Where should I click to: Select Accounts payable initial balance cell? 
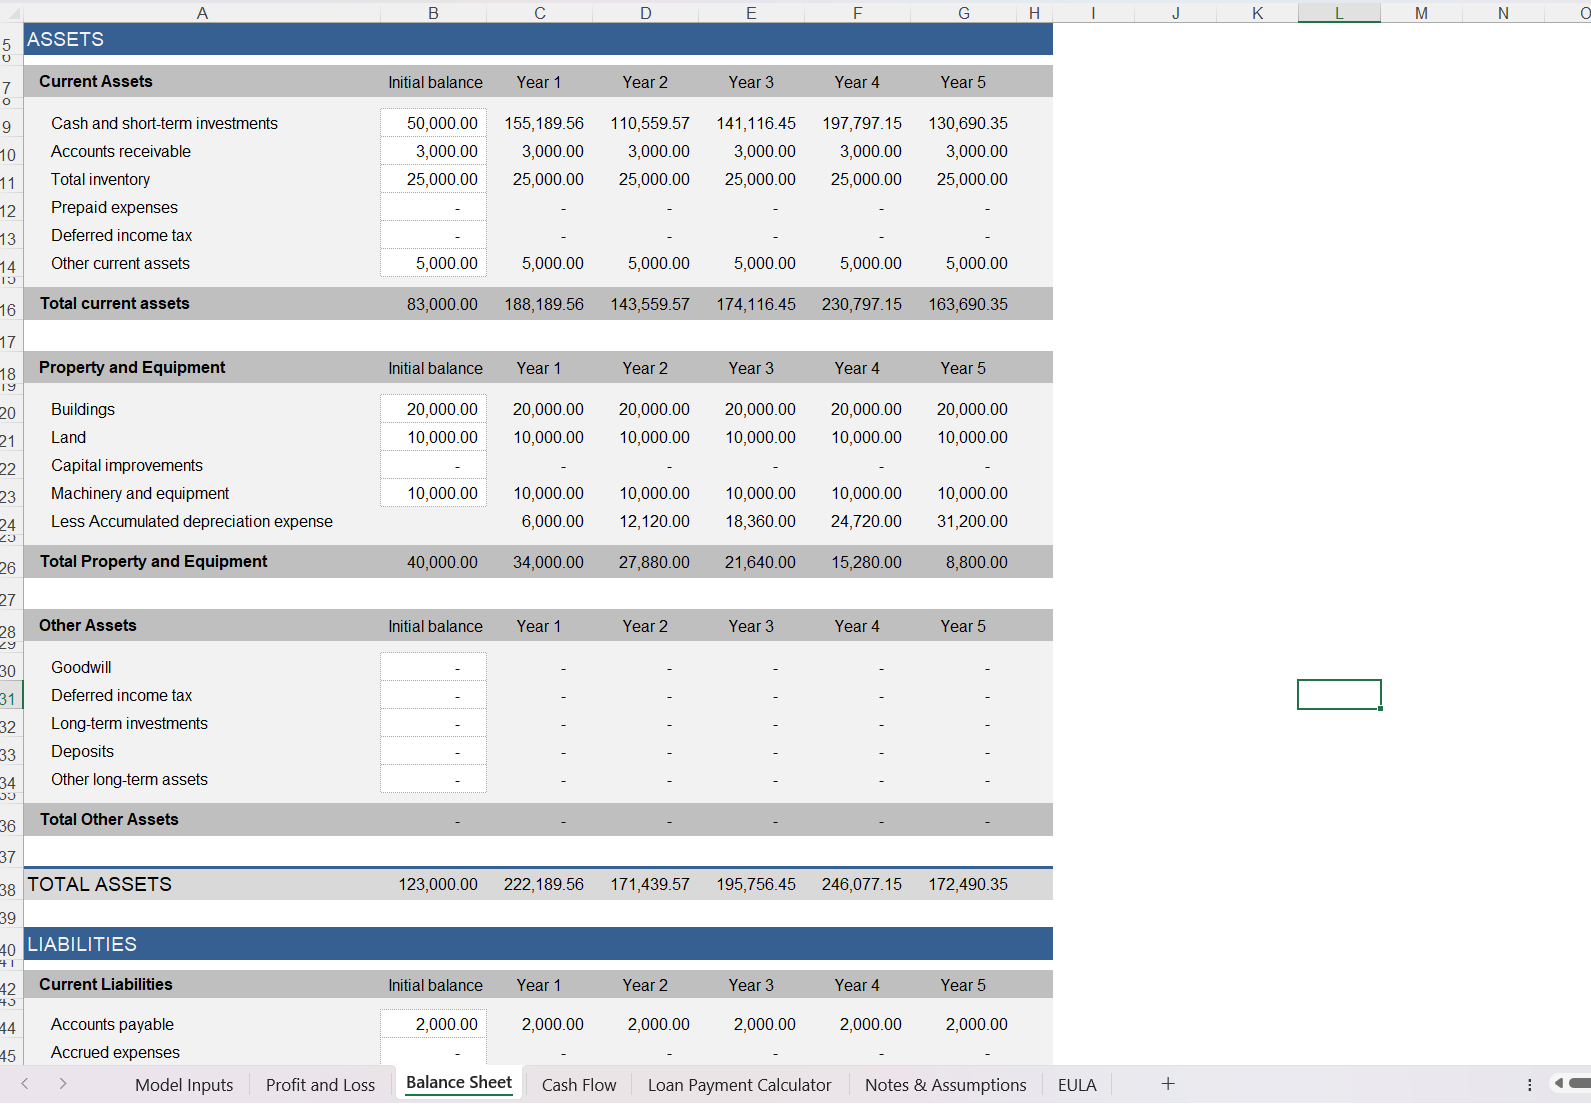pos(433,1024)
